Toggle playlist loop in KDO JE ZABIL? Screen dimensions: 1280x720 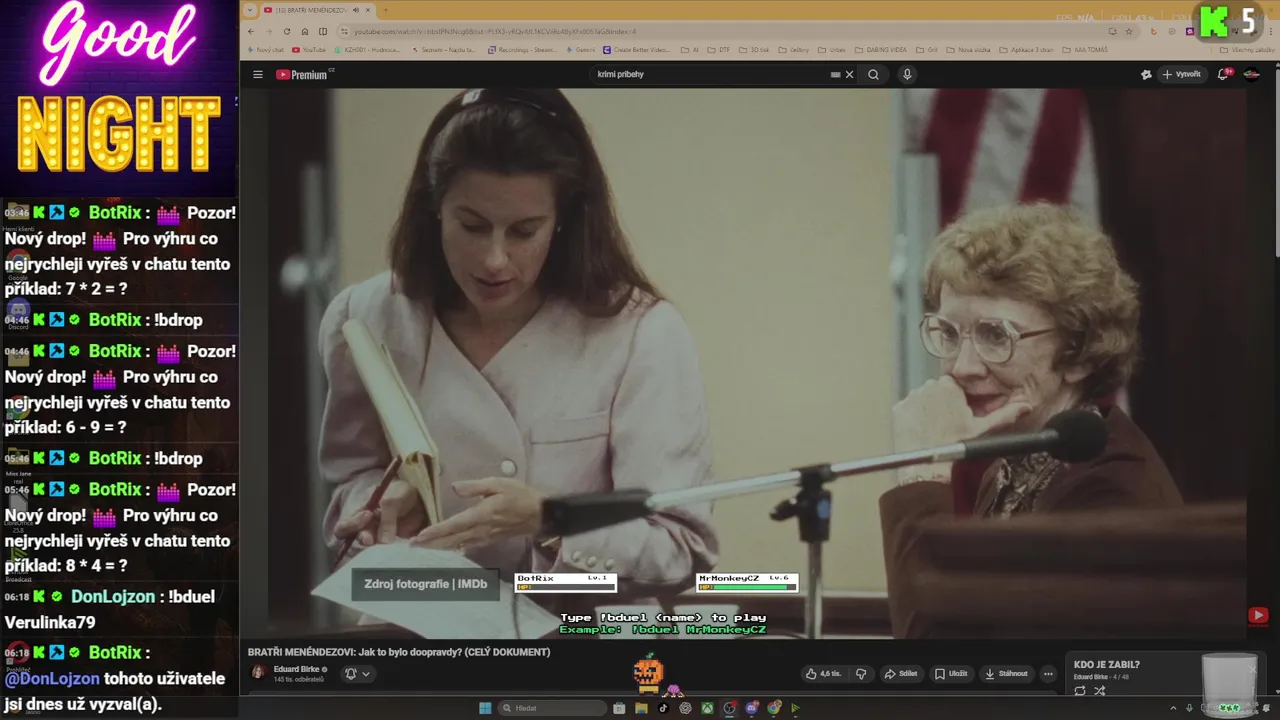(x=1080, y=691)
